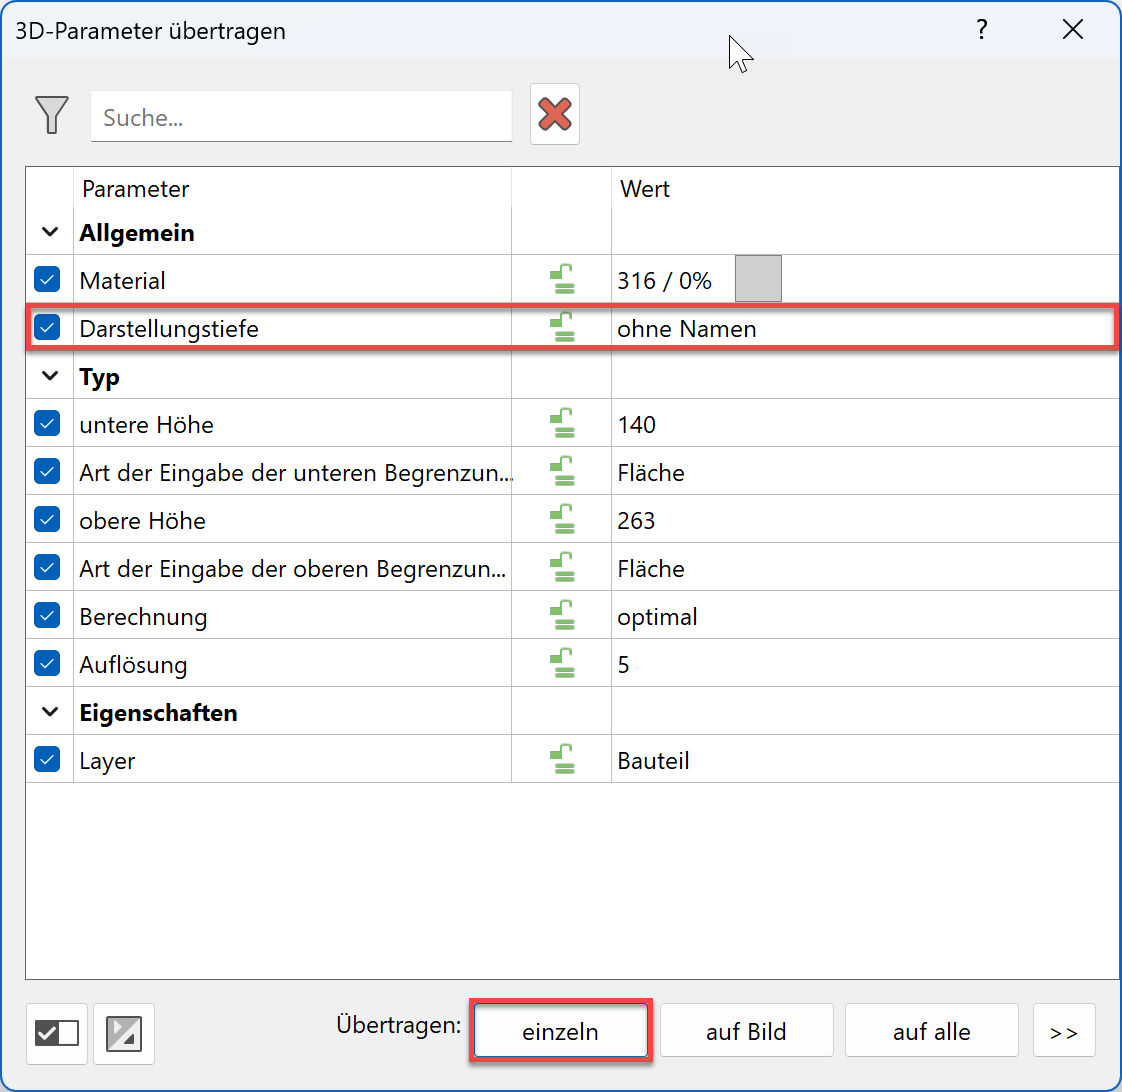The width and height of the screenshot is (1122, 1092).
Task: Click the gray Material color swatch
Action: tap(758, 279)
